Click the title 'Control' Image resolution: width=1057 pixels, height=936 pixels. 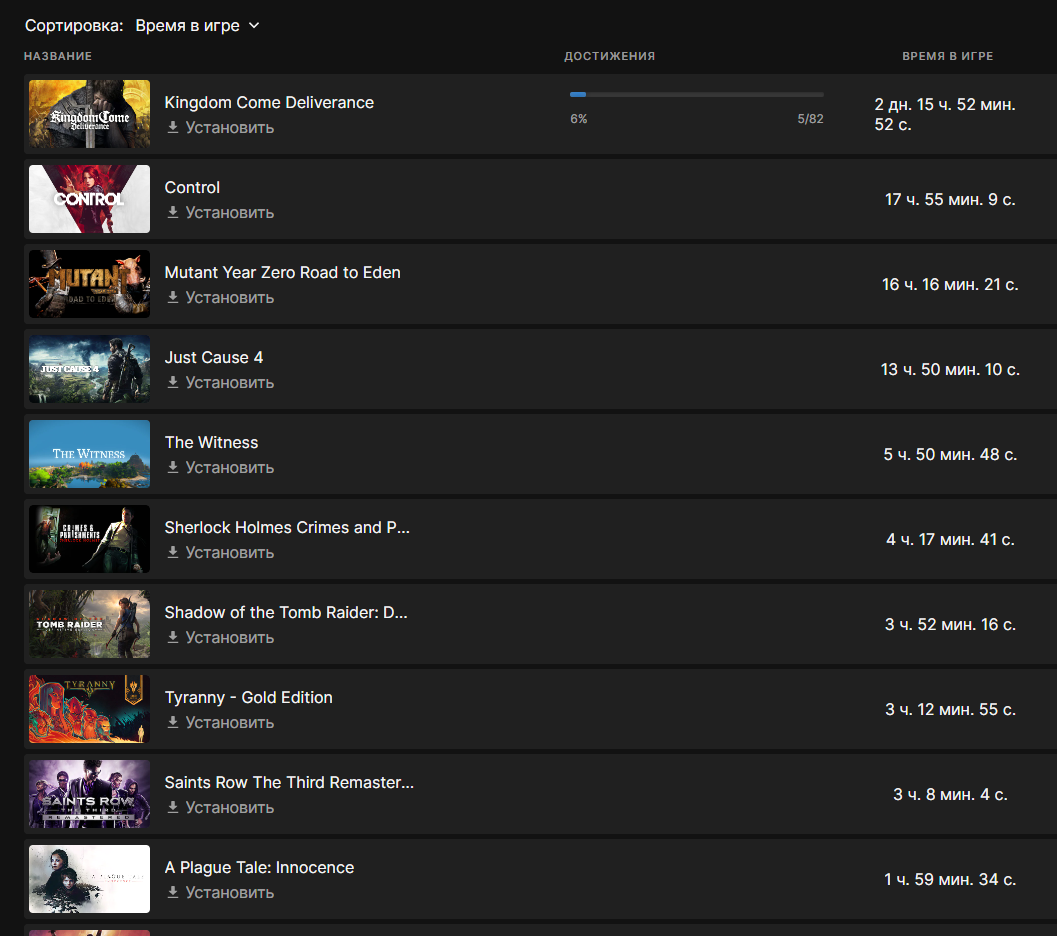click(192, 187)
